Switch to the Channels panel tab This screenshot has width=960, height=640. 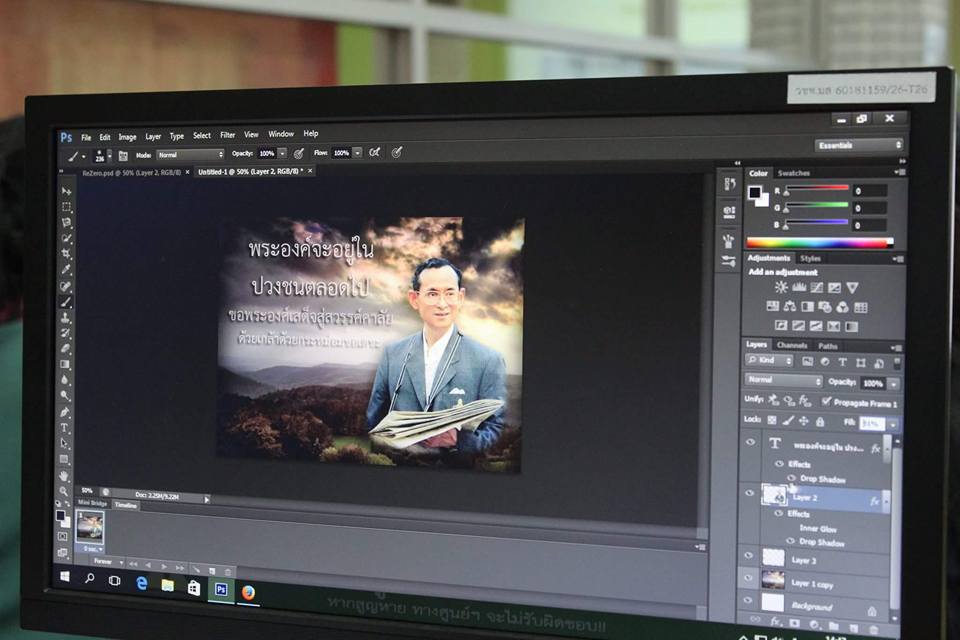(x=792, y=346)
